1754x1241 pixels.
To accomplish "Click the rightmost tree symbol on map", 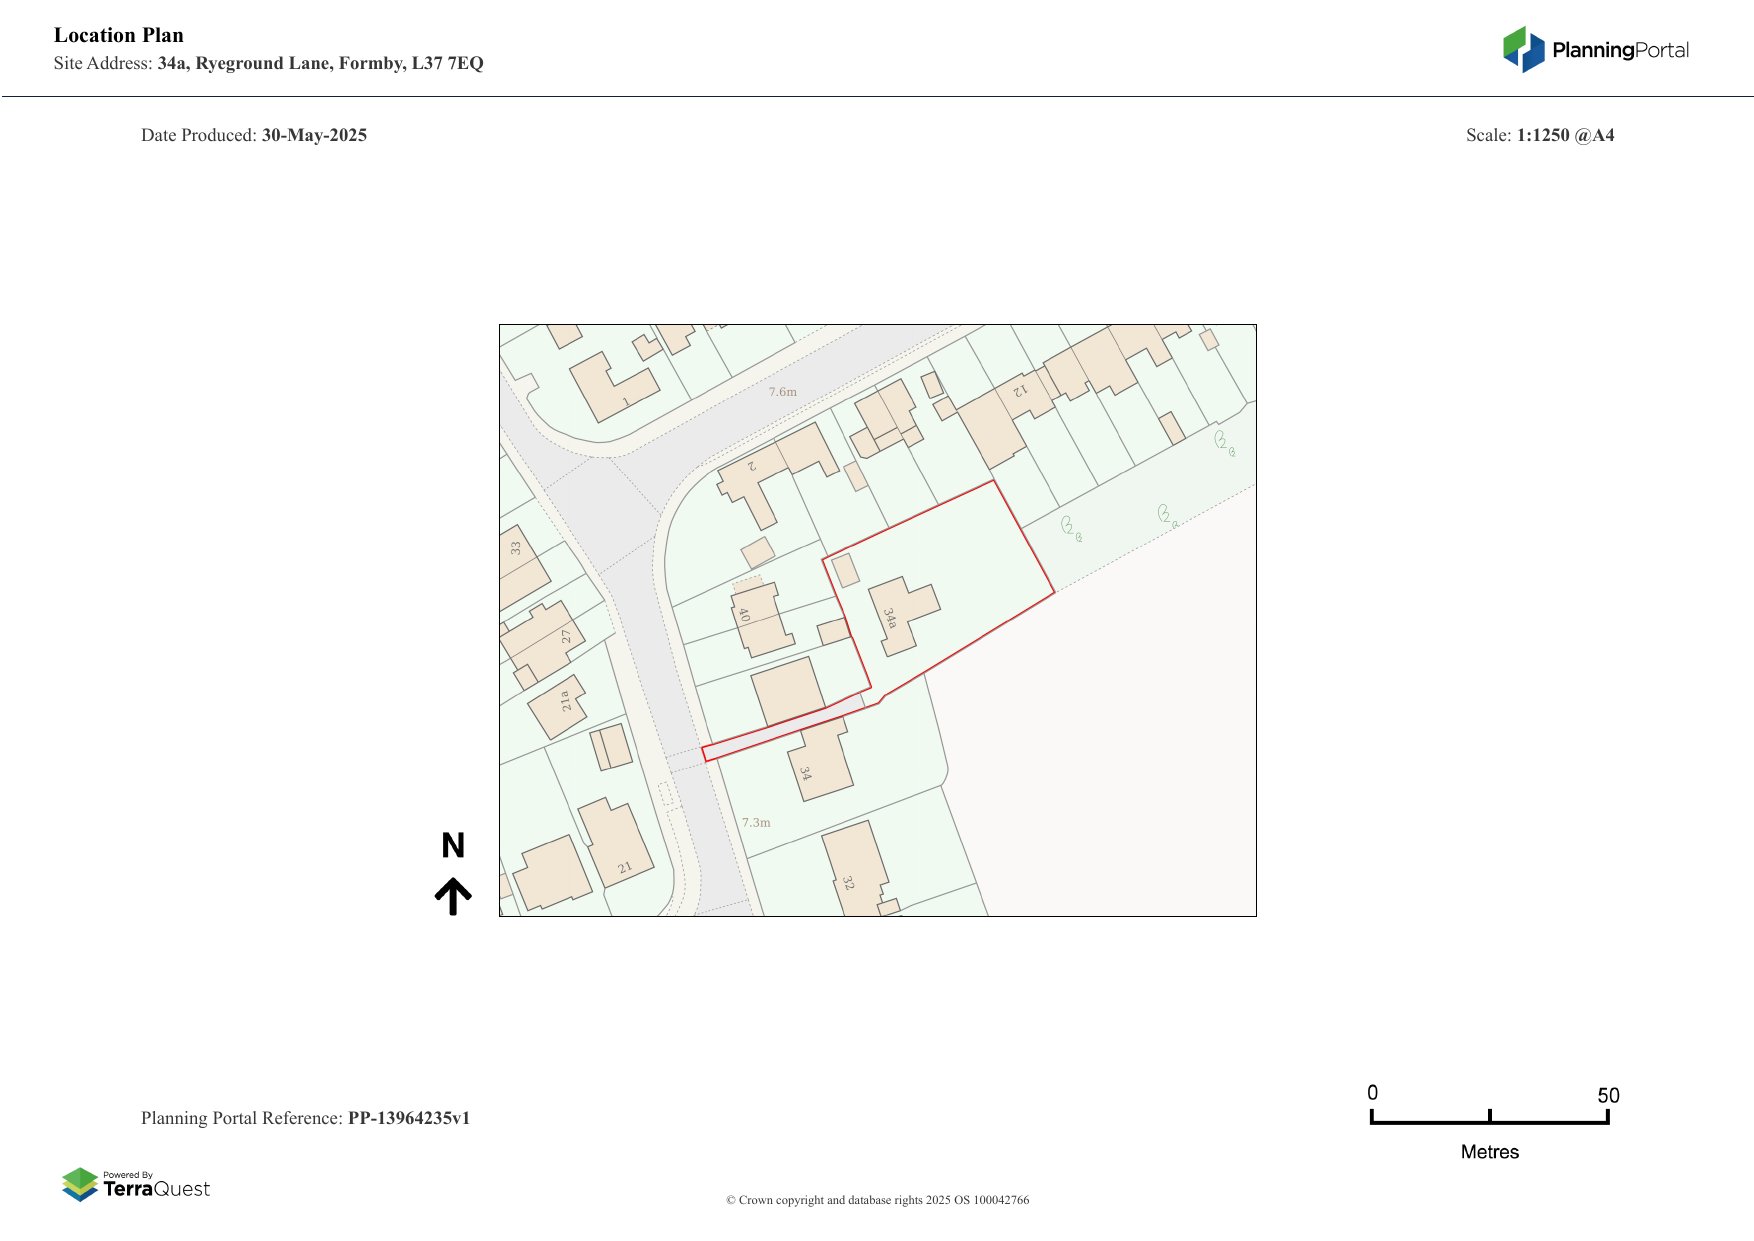I will click(x=1224, y=441).
